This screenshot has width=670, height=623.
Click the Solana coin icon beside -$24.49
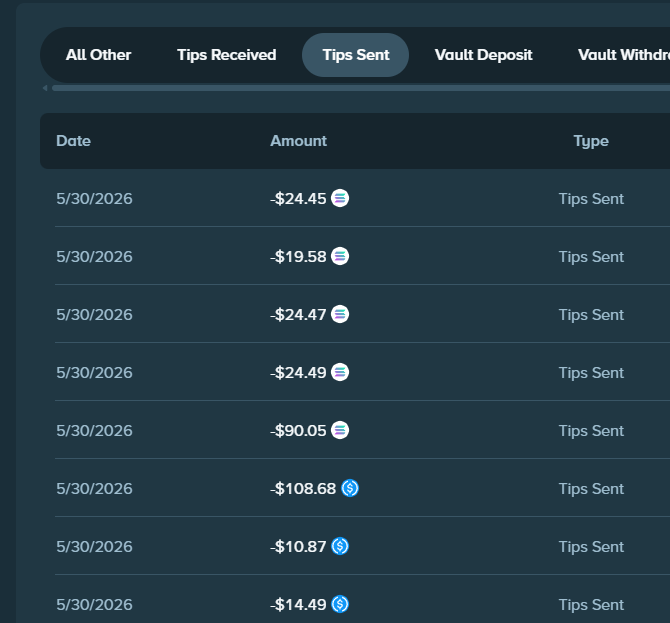340,372
